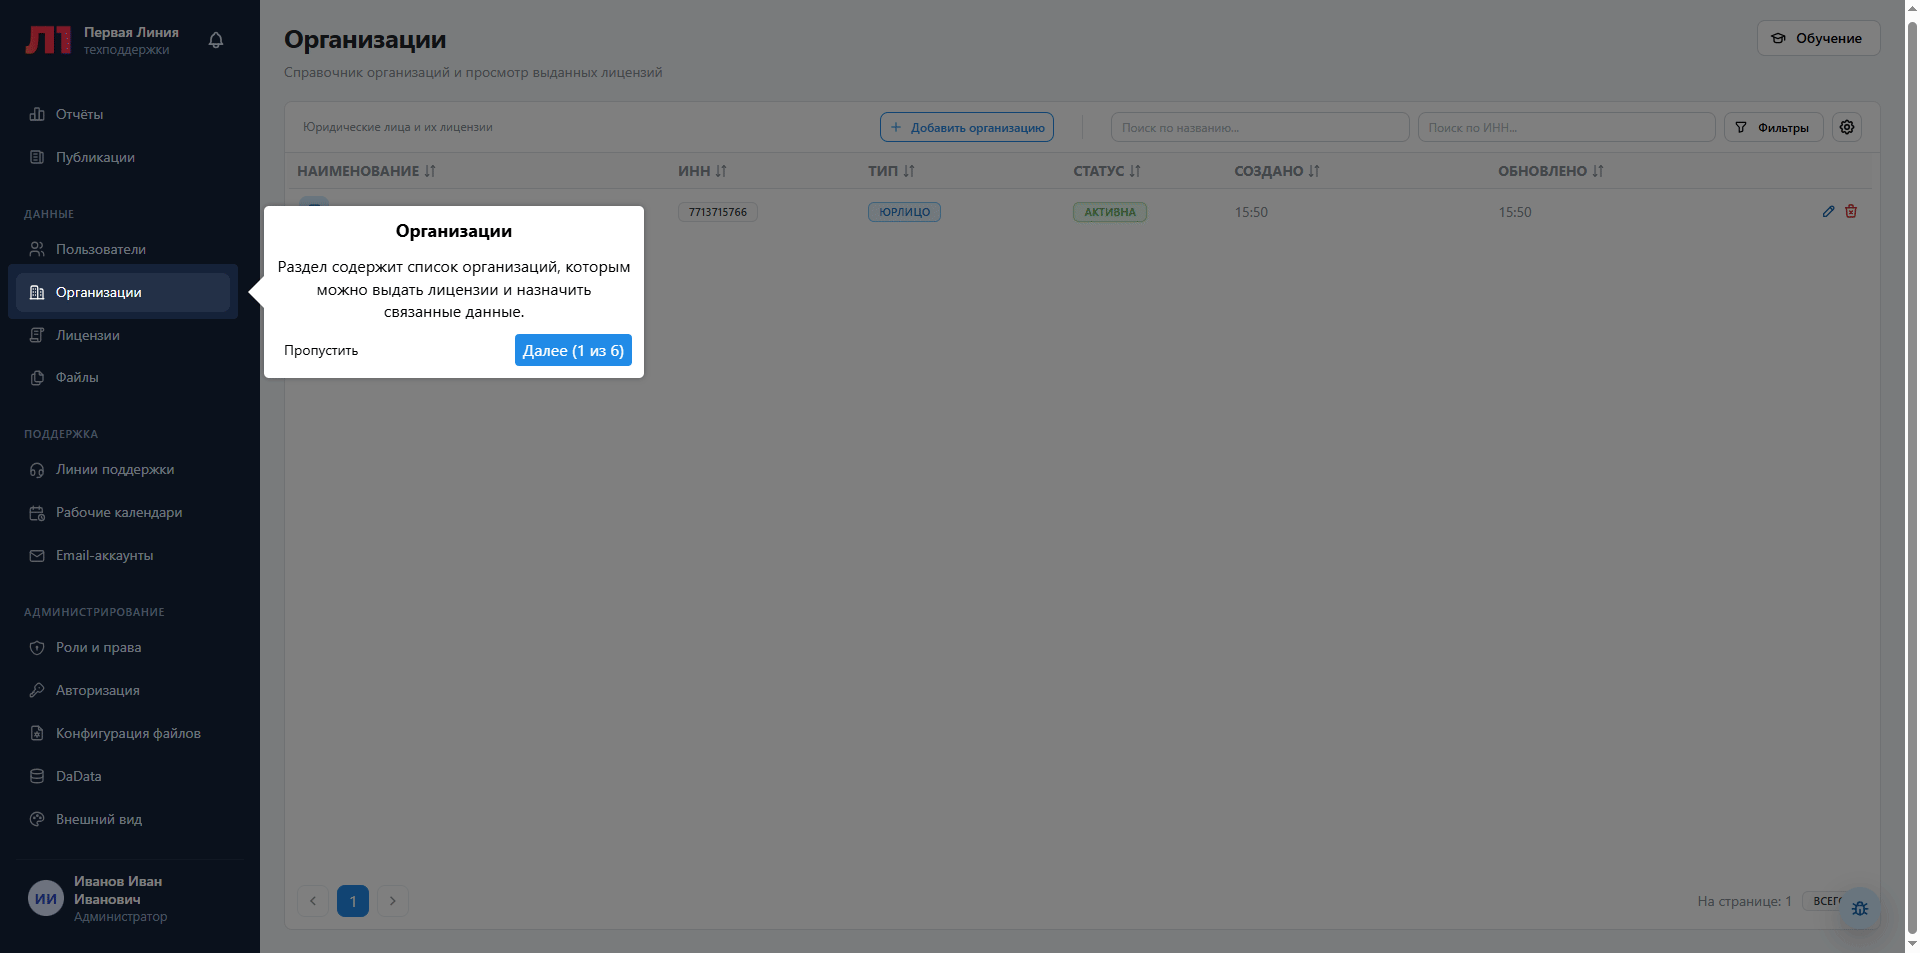The width and height of the screenshot is (1920, 953).
Task: Open the Отчёты section
Action: [123, 114]
